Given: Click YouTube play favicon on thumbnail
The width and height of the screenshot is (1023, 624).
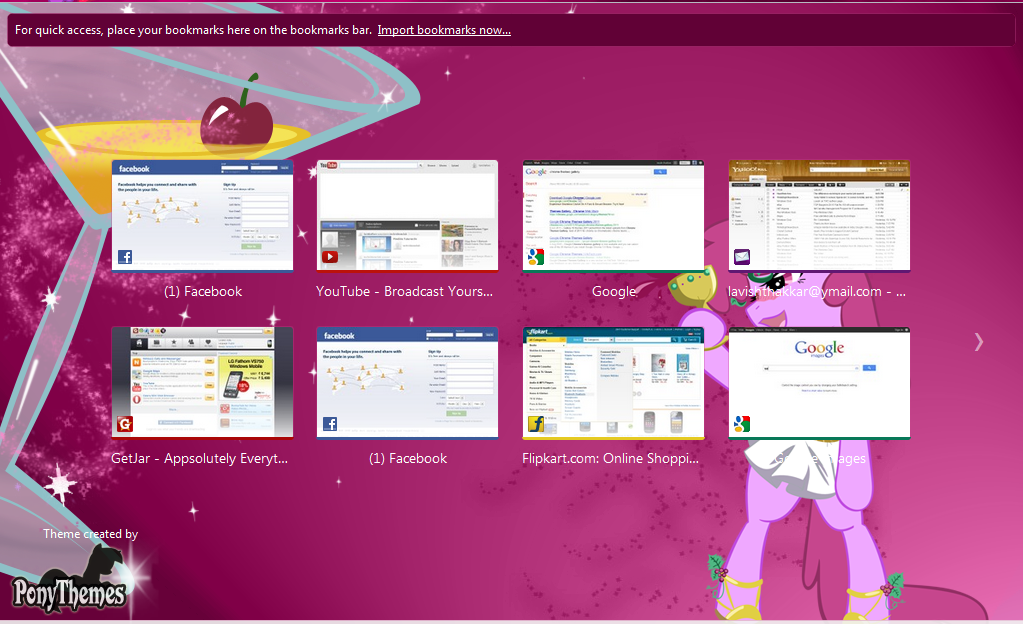Looking at the screenshot, I should (x=330, y=257).
